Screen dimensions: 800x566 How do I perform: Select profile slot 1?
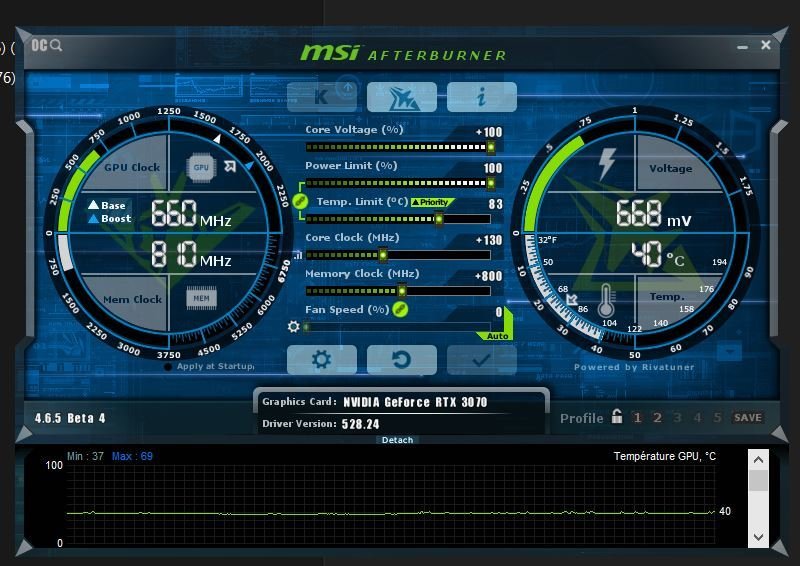coord(637,417)
